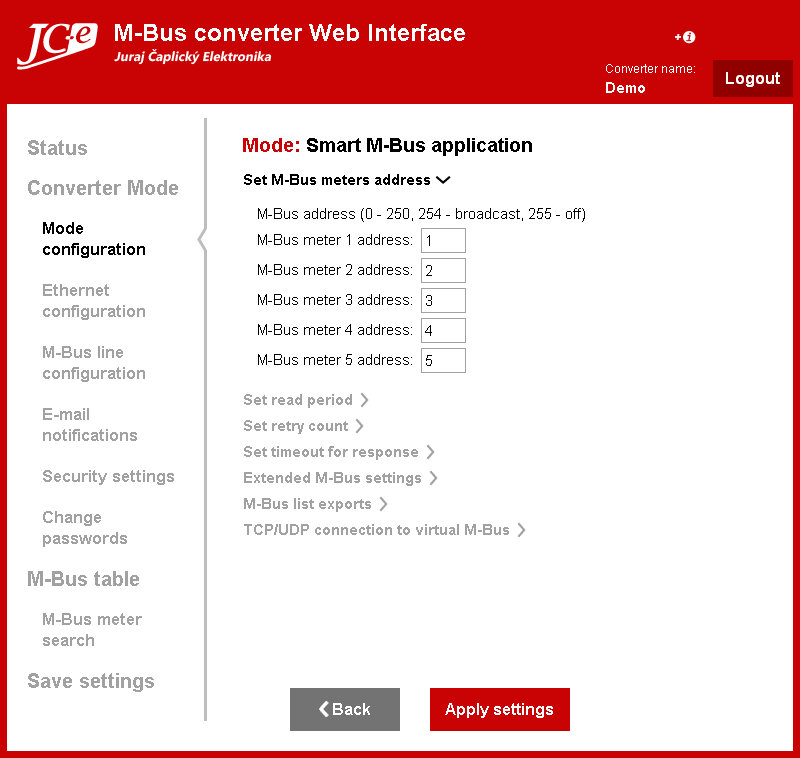The image size is (800, 758).
Task: Expand TCP/UDP connection to virtual M-Bus
Action: 384,530
